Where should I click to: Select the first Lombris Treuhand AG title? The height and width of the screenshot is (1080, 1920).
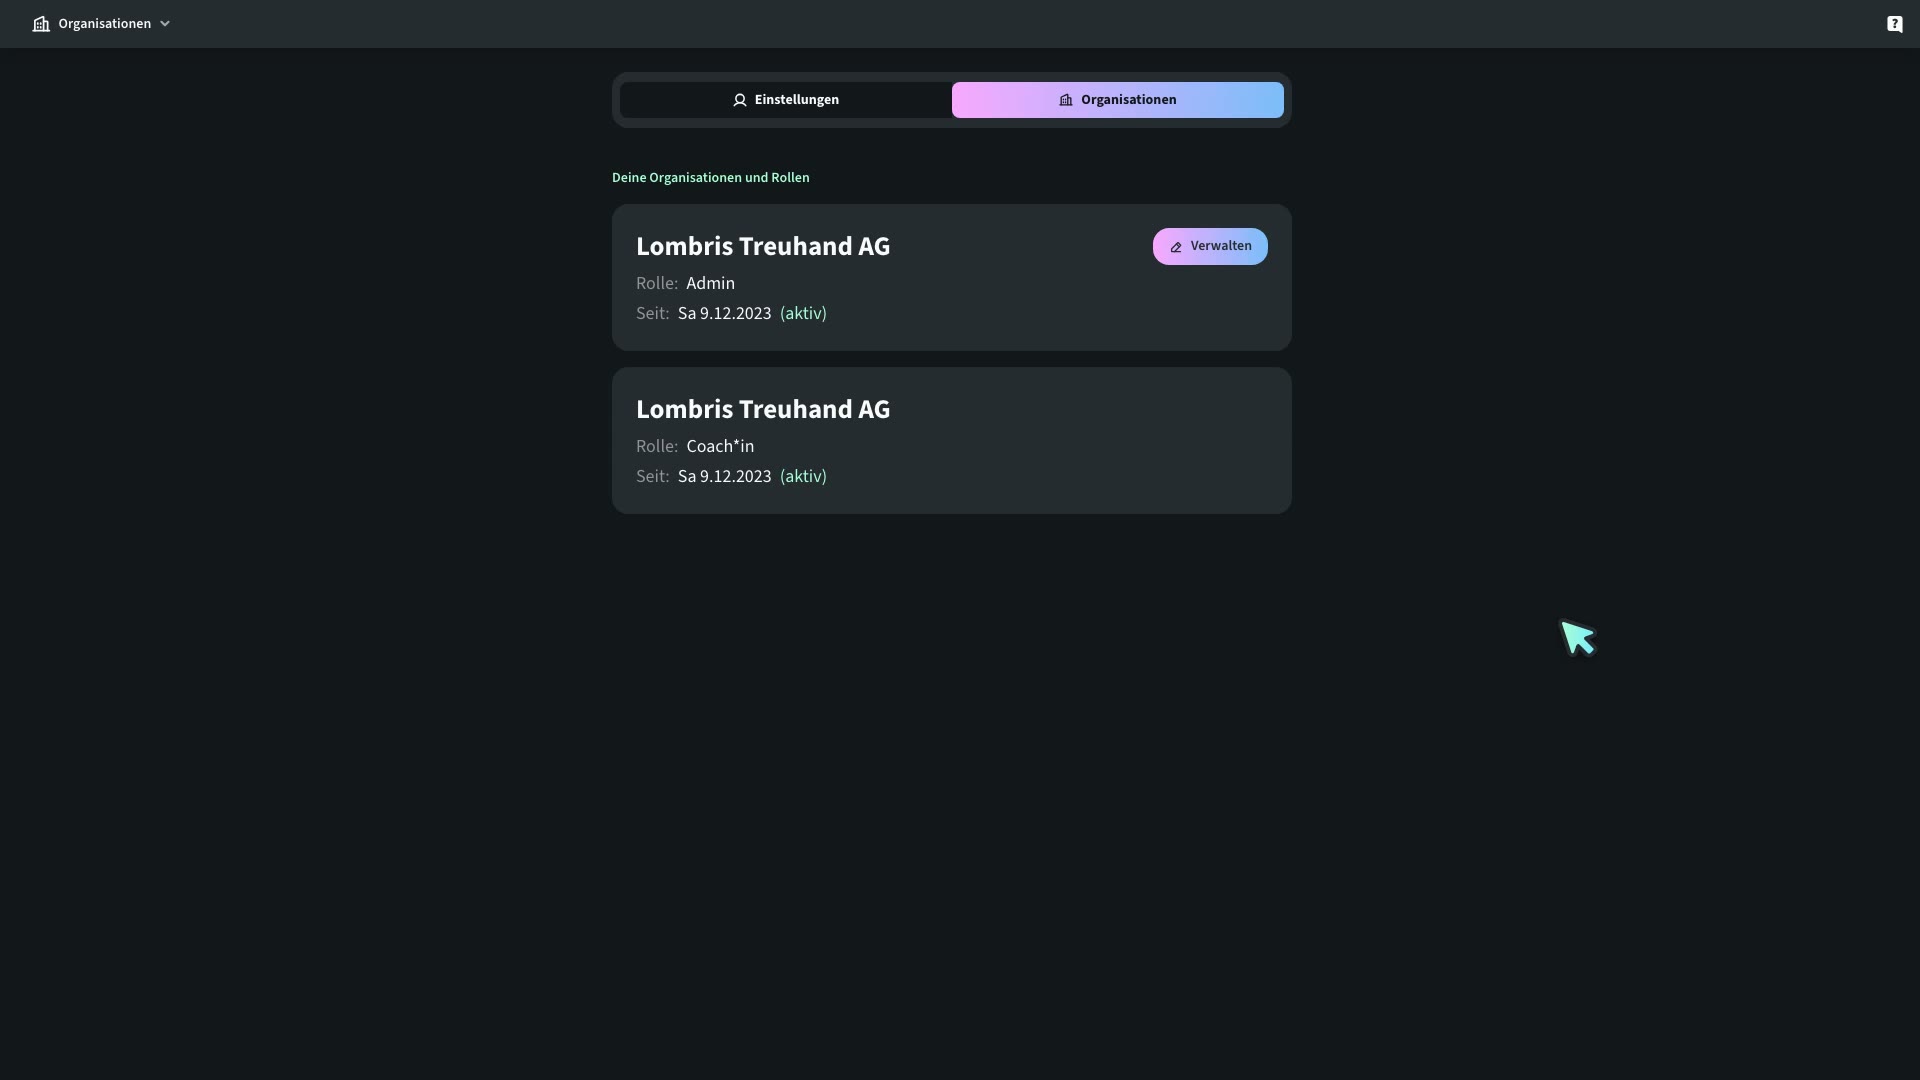763,246
